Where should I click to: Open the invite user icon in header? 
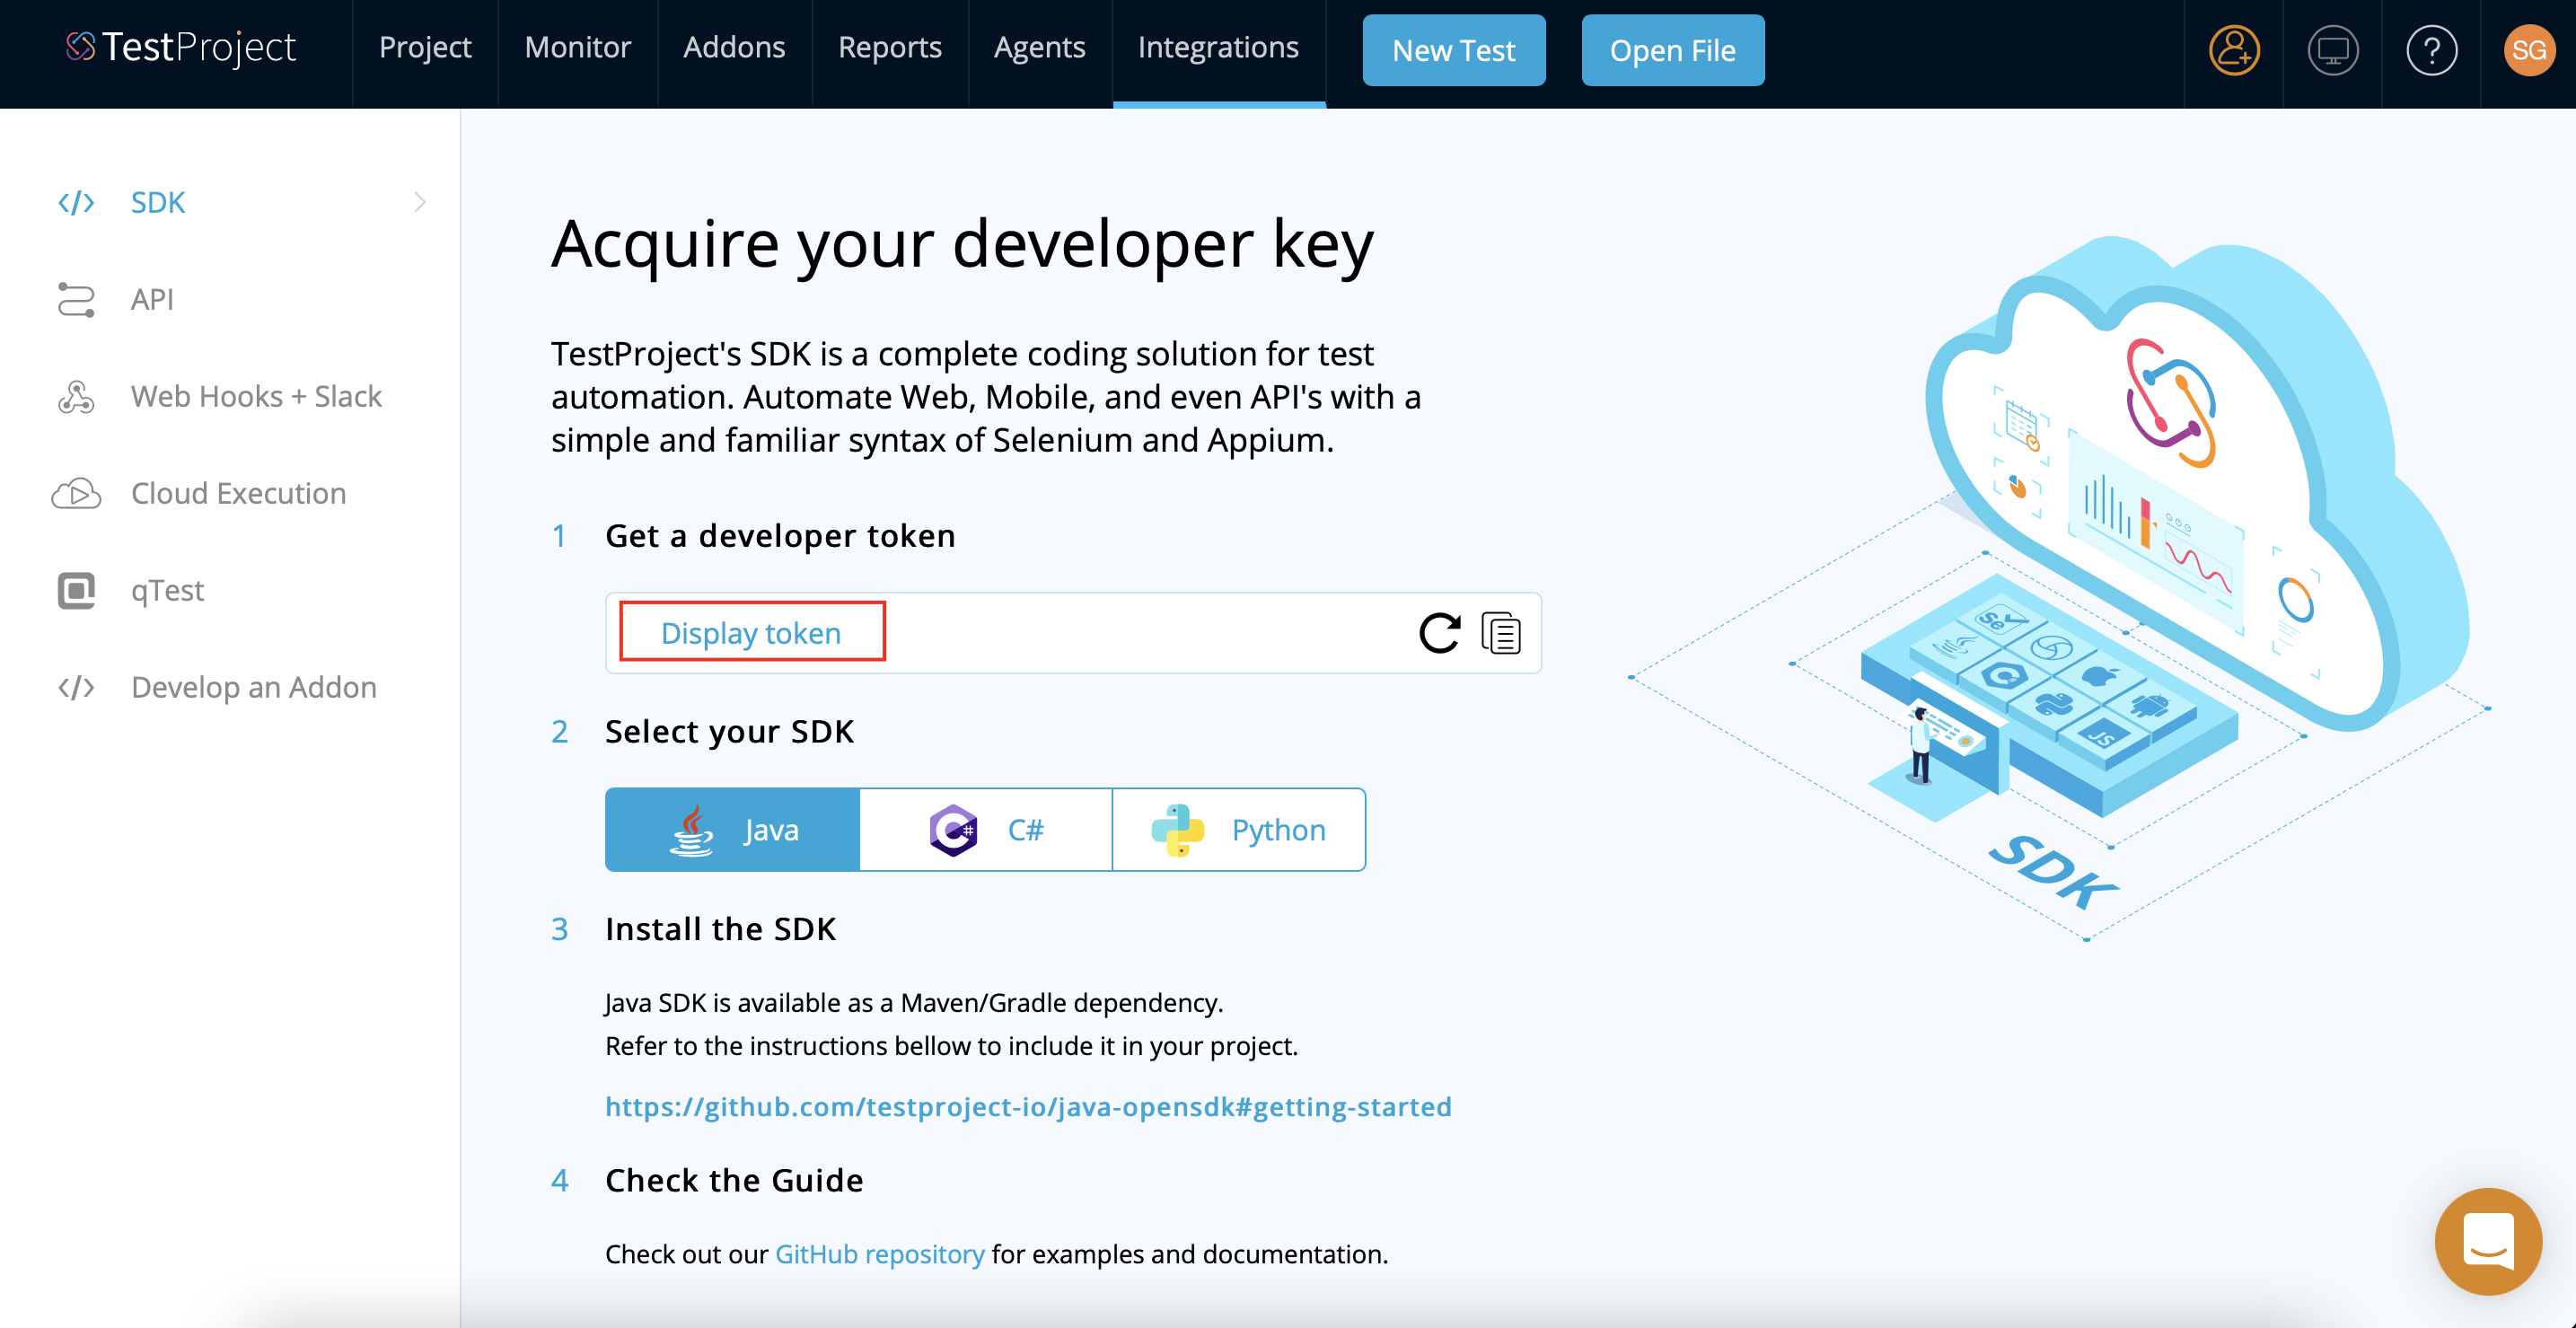(x=2233, y=50)
